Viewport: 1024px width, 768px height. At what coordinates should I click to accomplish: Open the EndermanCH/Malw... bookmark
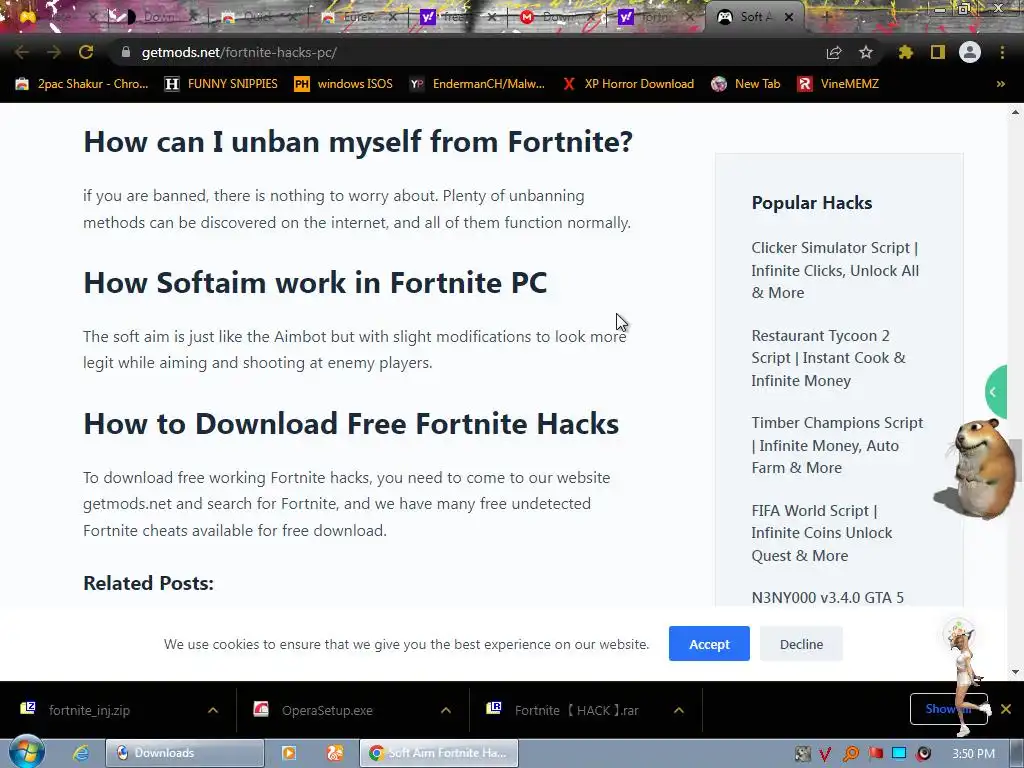(x=477, y=84)
